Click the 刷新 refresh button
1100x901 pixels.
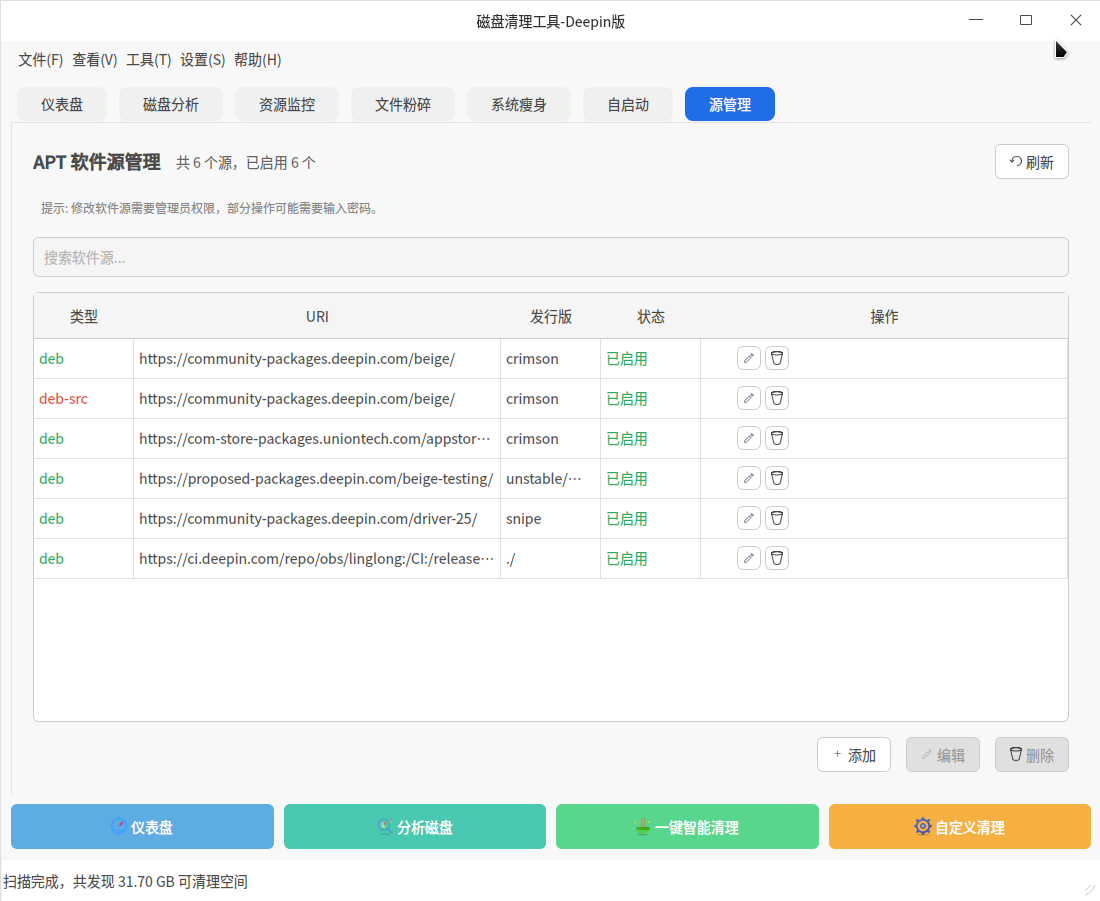(1031, 162)
